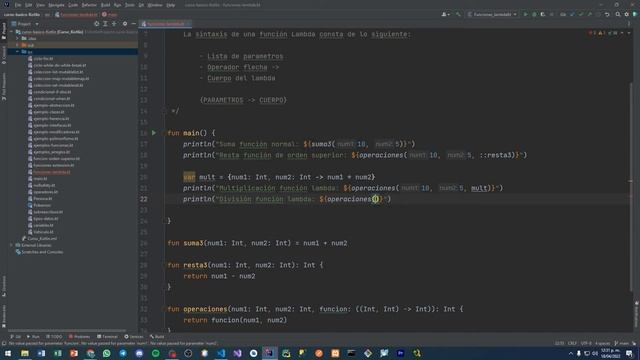The width and height of the screenshot is (640, 360).
Task: Open Chrome from the taskbar
Action: pos(90,353)
